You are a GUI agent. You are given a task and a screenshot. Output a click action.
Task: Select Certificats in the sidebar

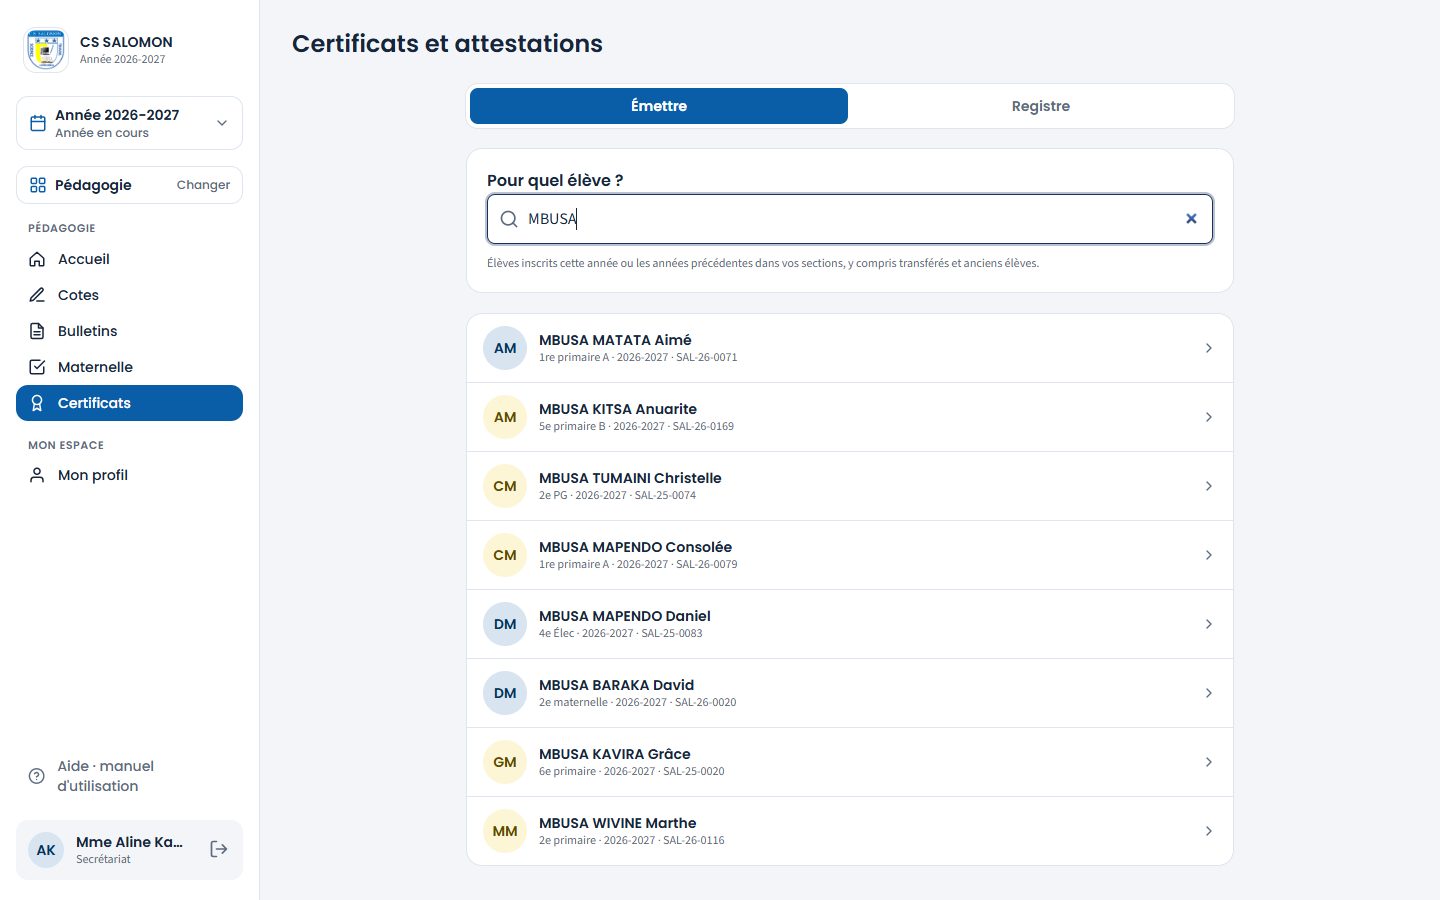pyautogui.click(x=129, y=403)
